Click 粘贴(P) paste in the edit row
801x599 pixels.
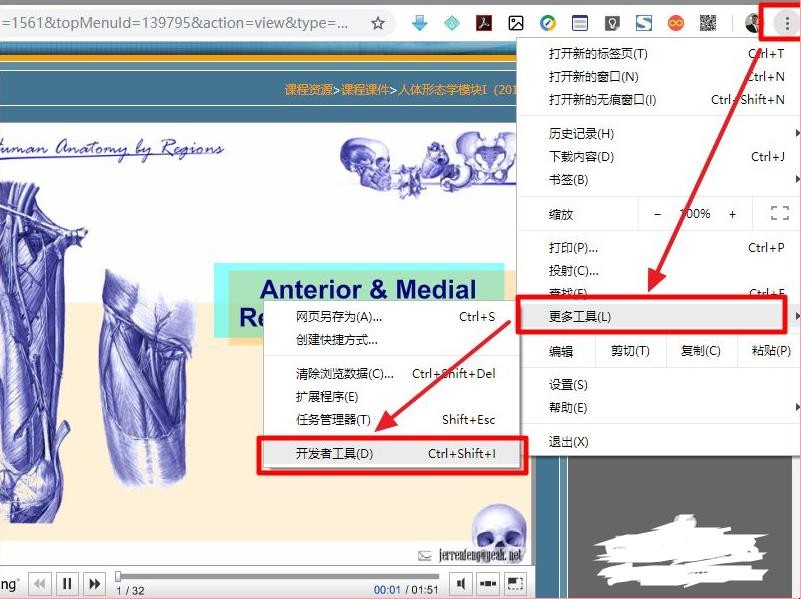coord(770,351)
